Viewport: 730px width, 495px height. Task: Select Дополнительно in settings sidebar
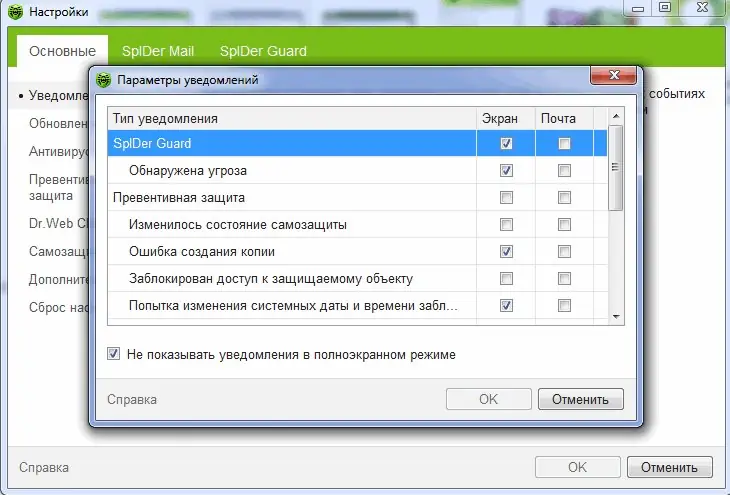tap(58, 279)
